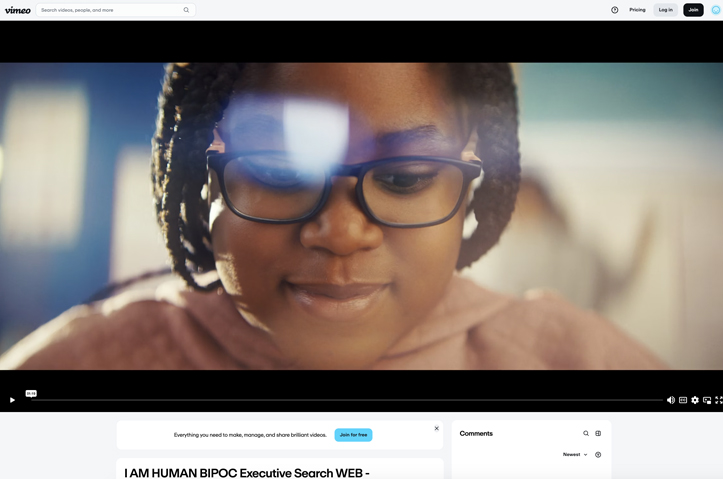
Task: Click the circular icon next to Newest
Action: (598, 455)
